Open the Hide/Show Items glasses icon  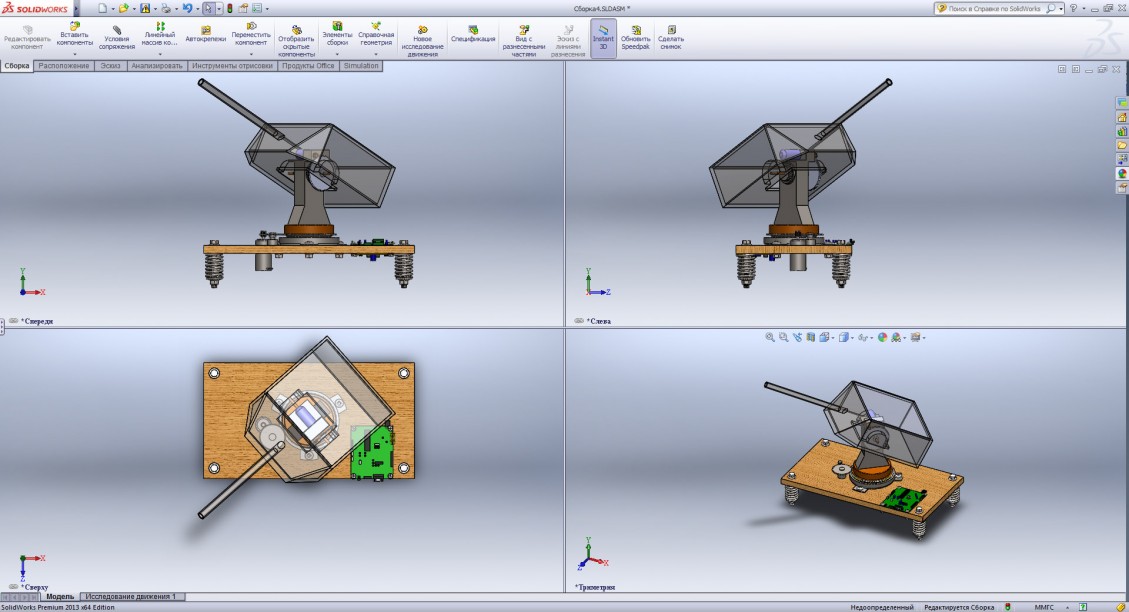(863, 337)
